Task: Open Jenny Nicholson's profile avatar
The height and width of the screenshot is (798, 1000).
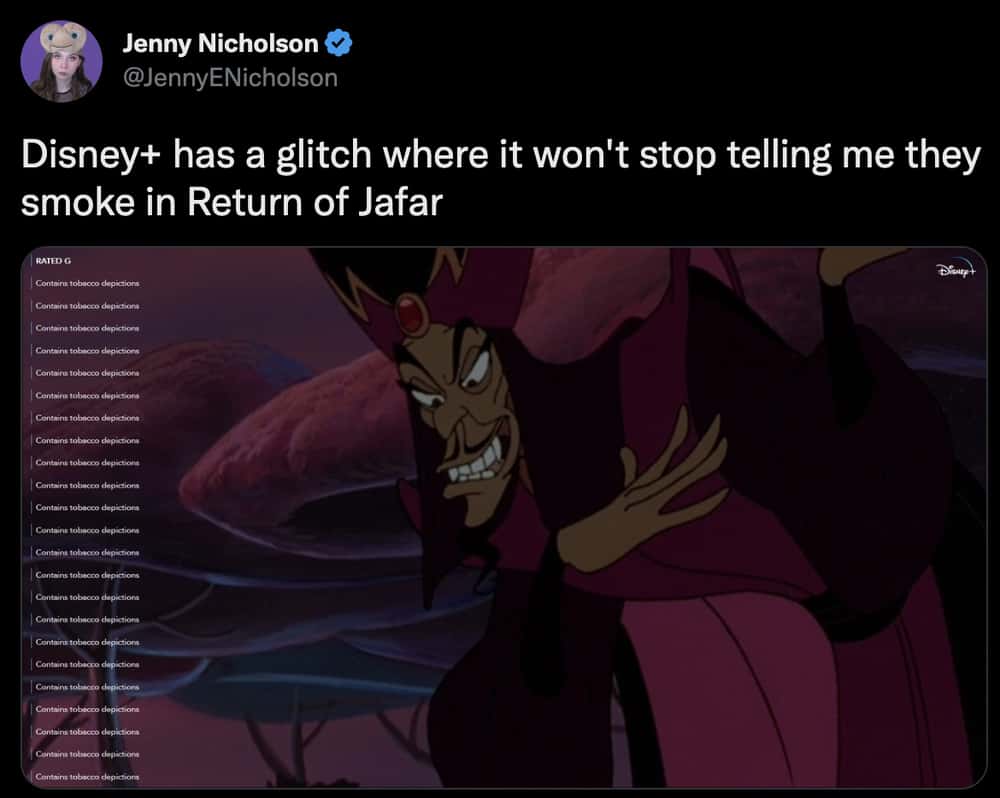Action: point(61,61)
